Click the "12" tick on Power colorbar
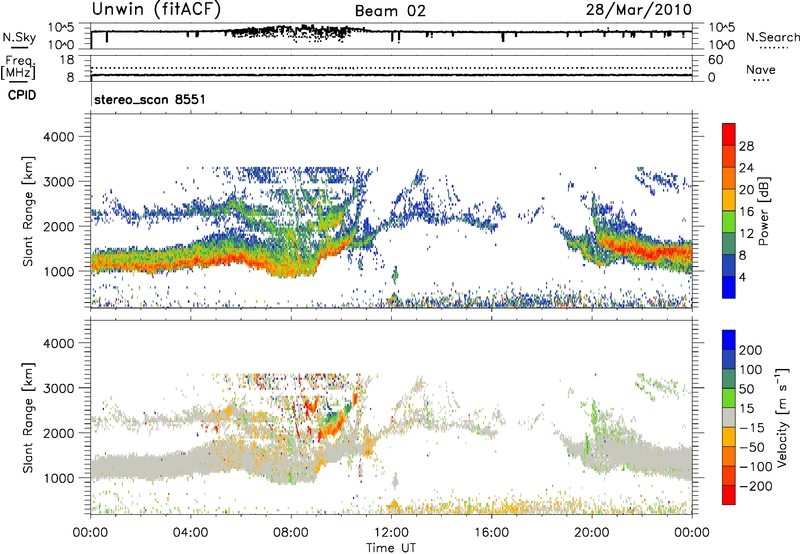This screenshot has width=800, height=554. 746,234
